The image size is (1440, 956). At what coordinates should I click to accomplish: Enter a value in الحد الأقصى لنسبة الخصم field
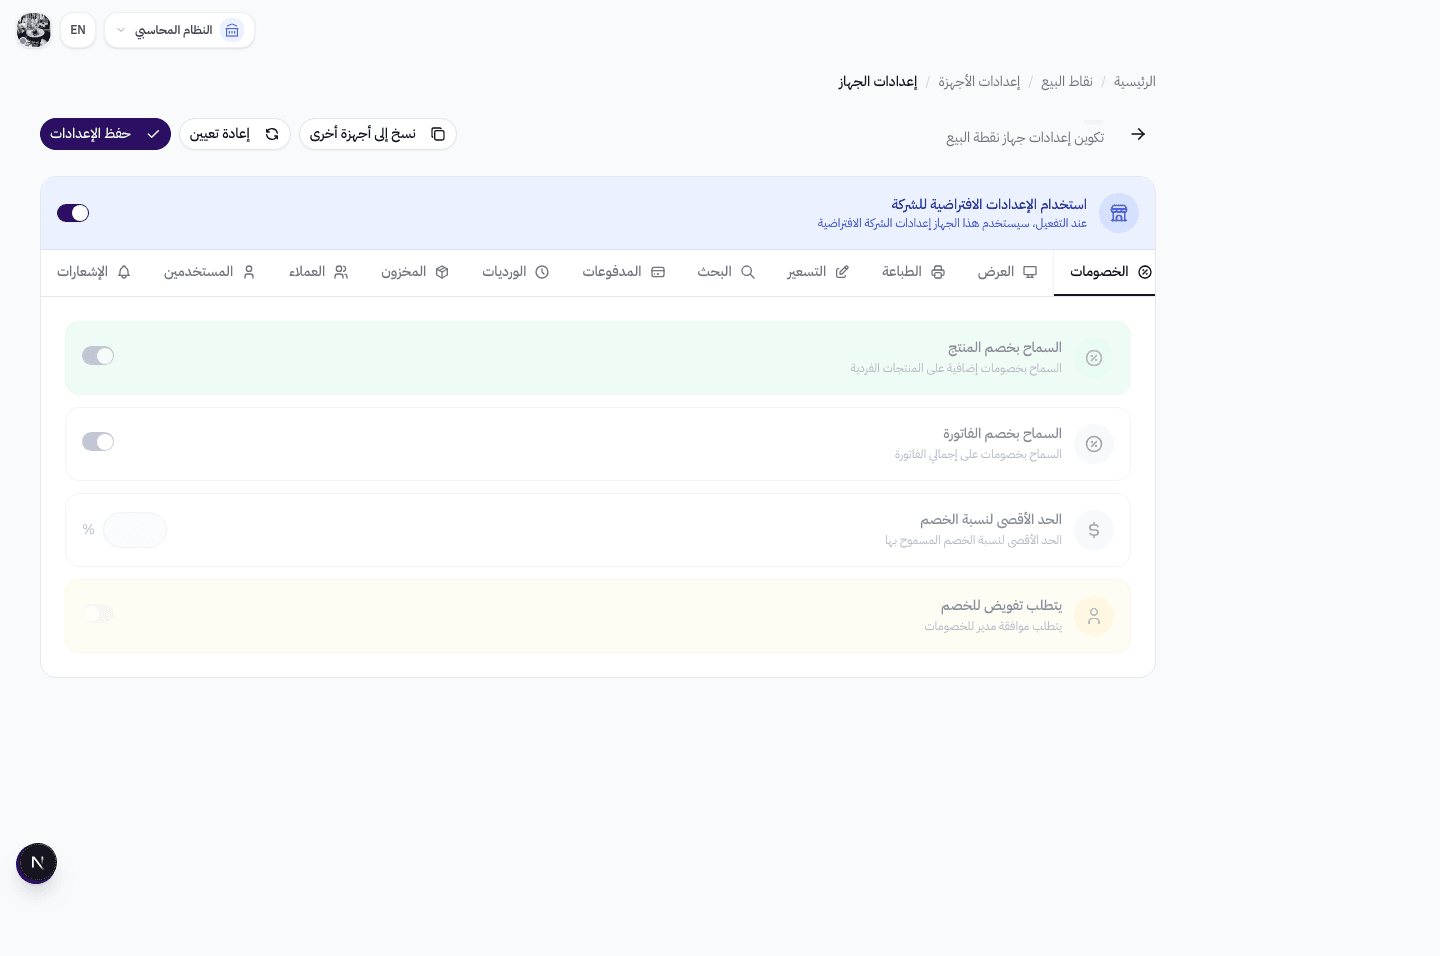(135, 529)
